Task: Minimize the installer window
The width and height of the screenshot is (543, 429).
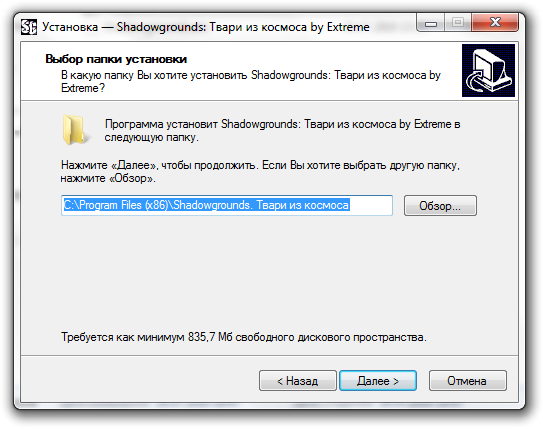Action: (x=431, y=24)
